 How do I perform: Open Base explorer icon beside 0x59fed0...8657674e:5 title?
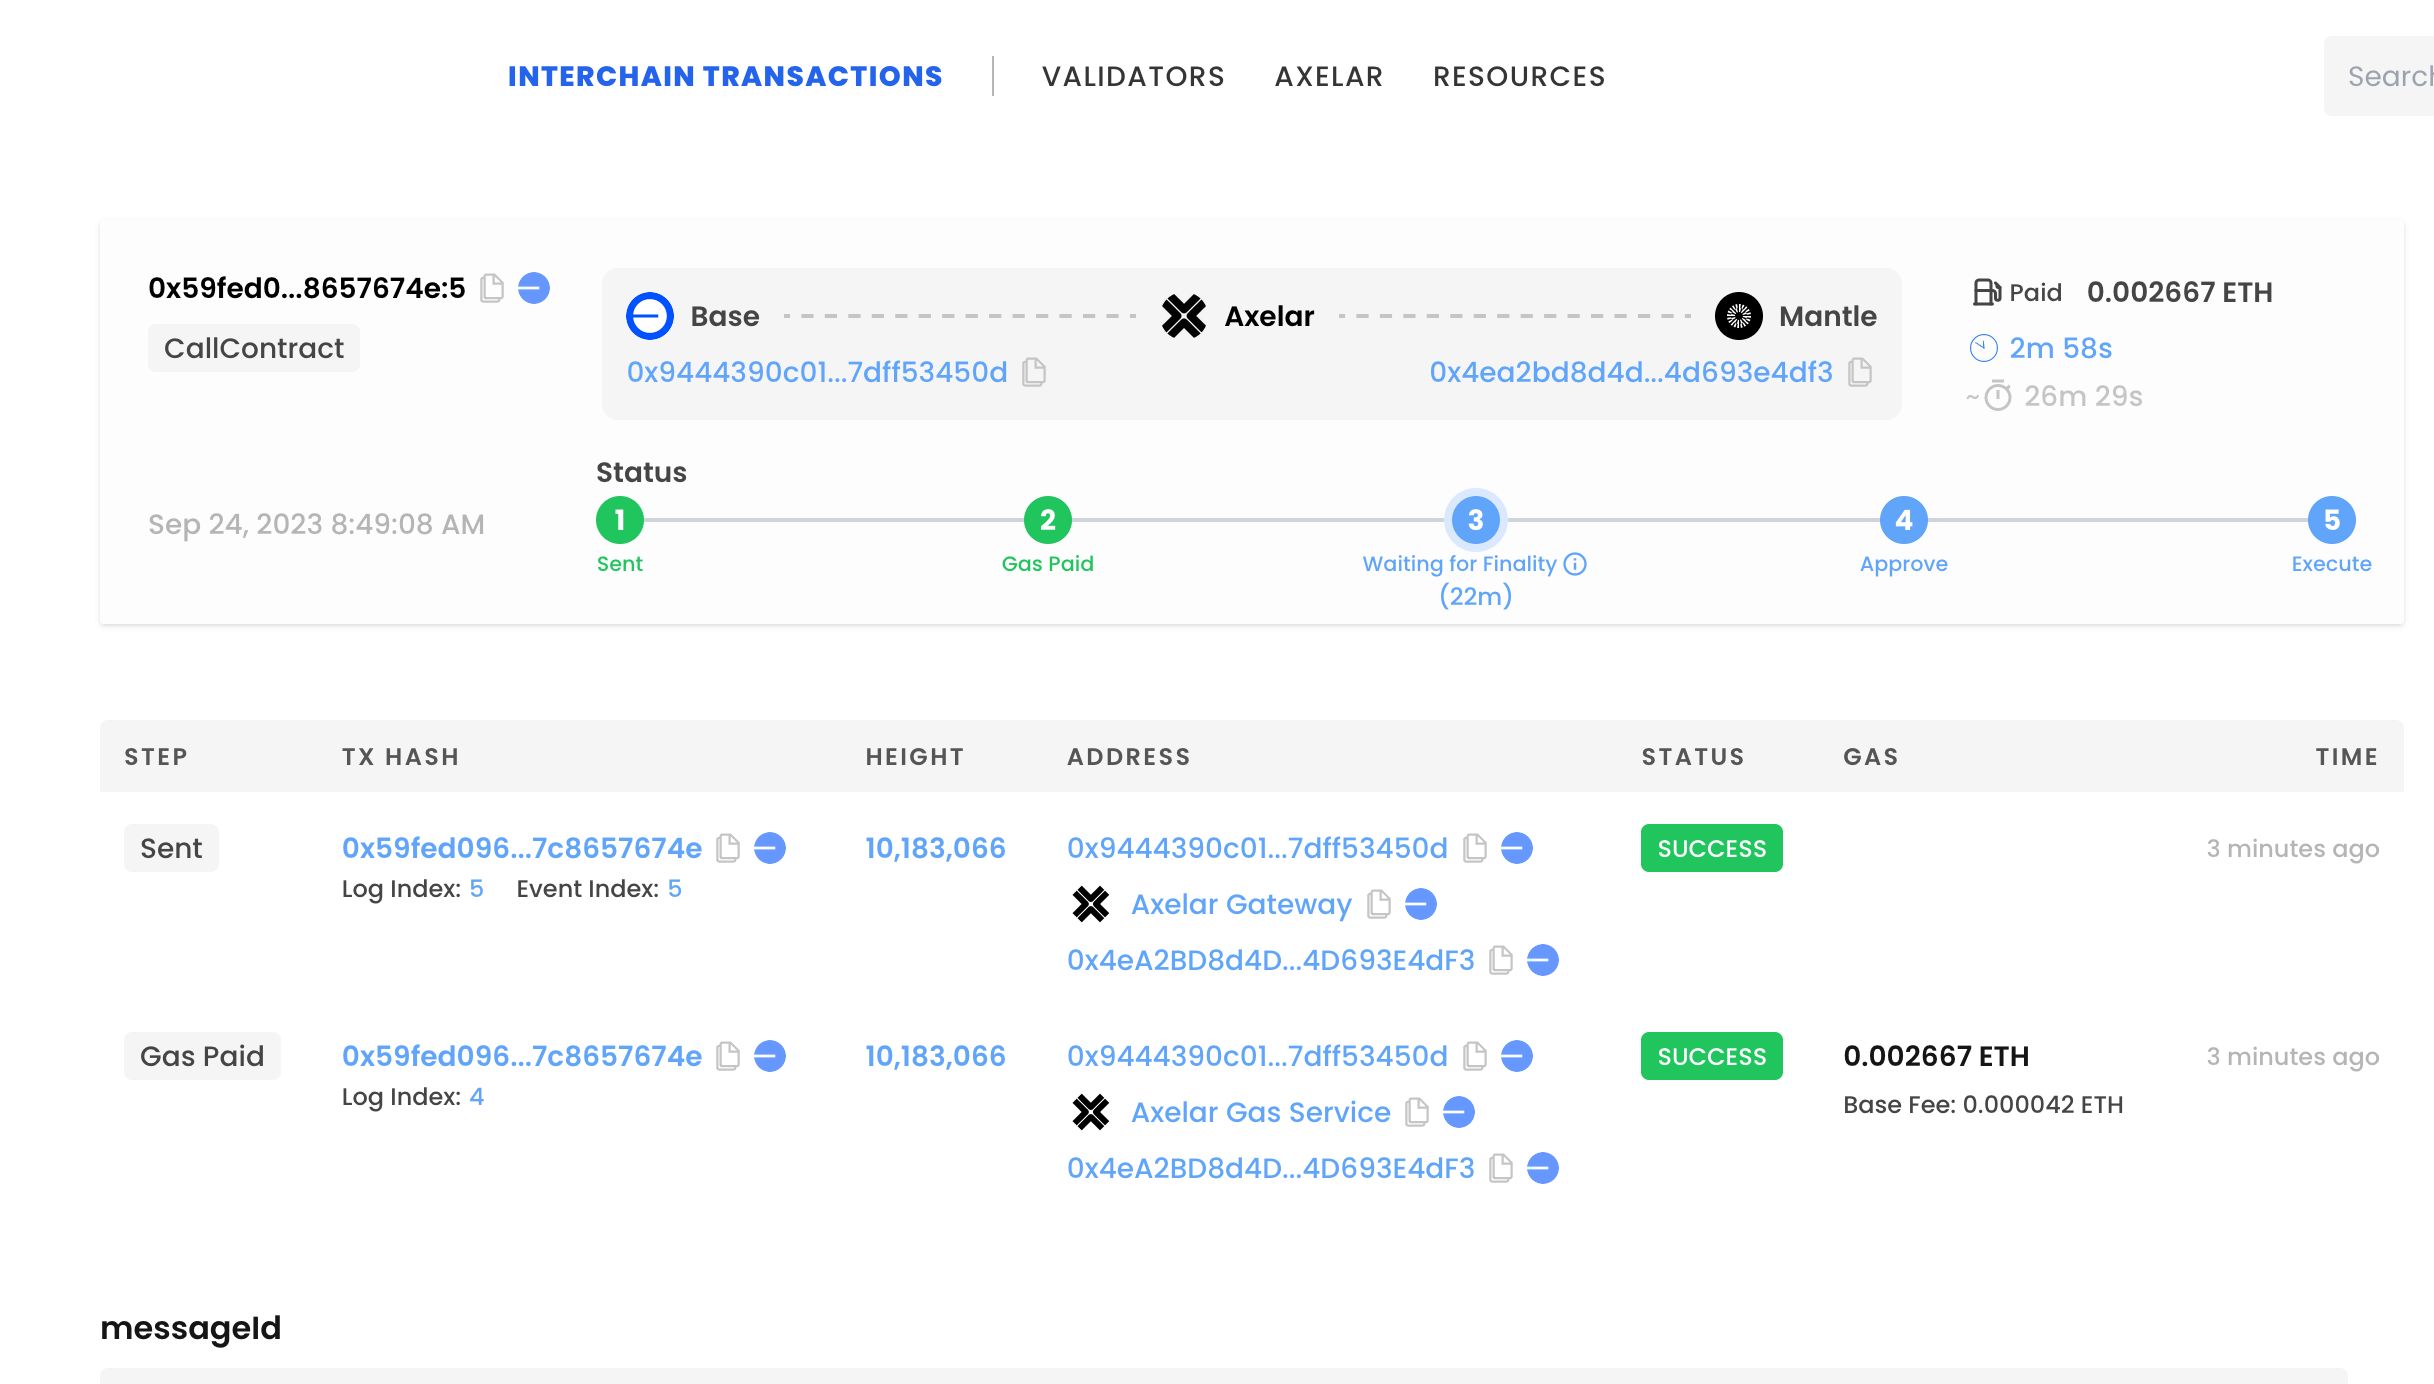pos(534,288)
